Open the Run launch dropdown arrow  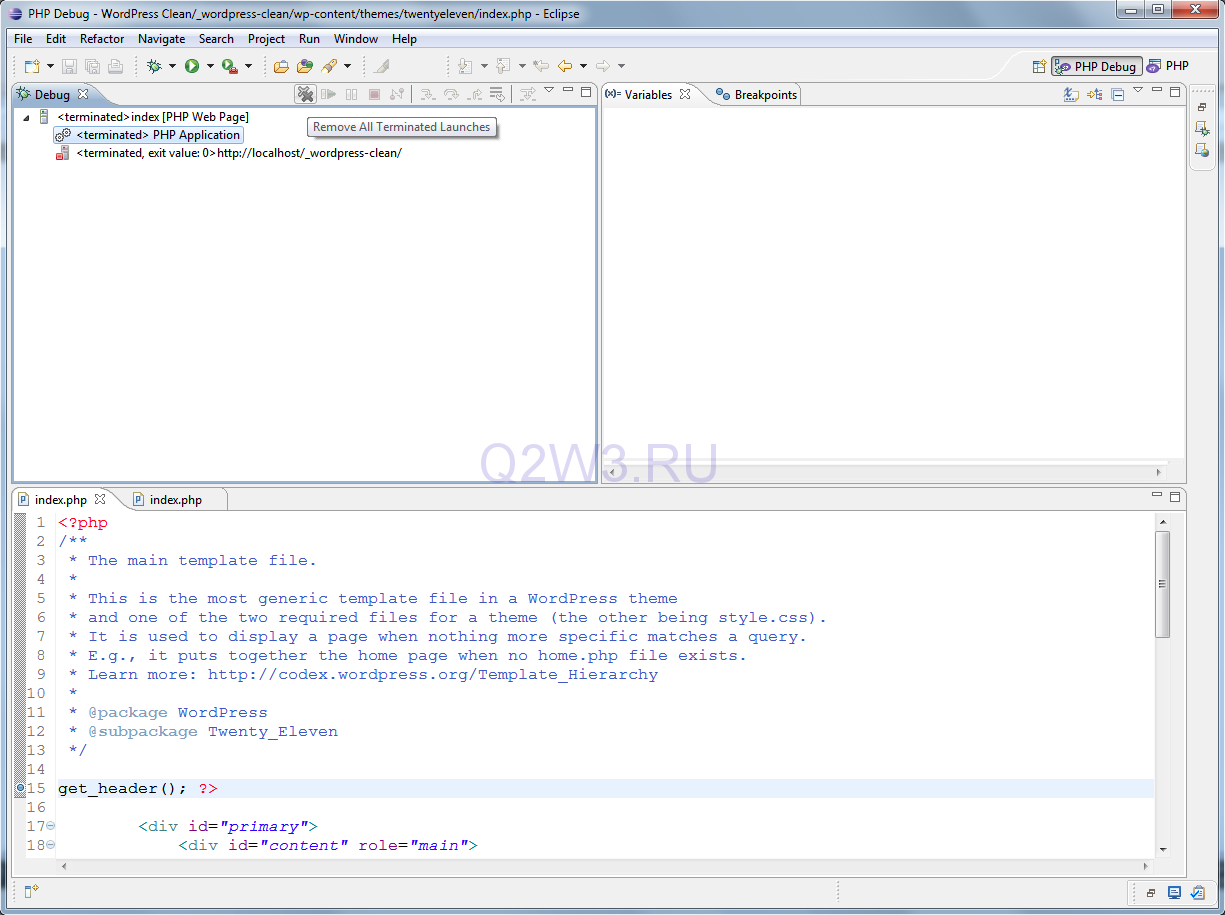[210, 66]
